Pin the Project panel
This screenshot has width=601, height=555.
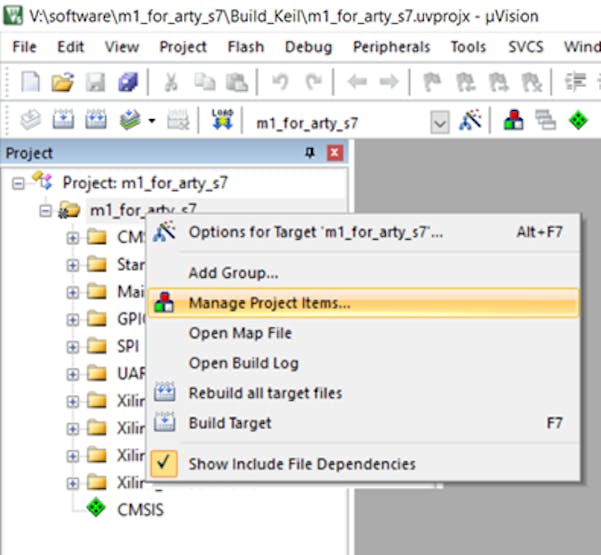click(310, 153)
